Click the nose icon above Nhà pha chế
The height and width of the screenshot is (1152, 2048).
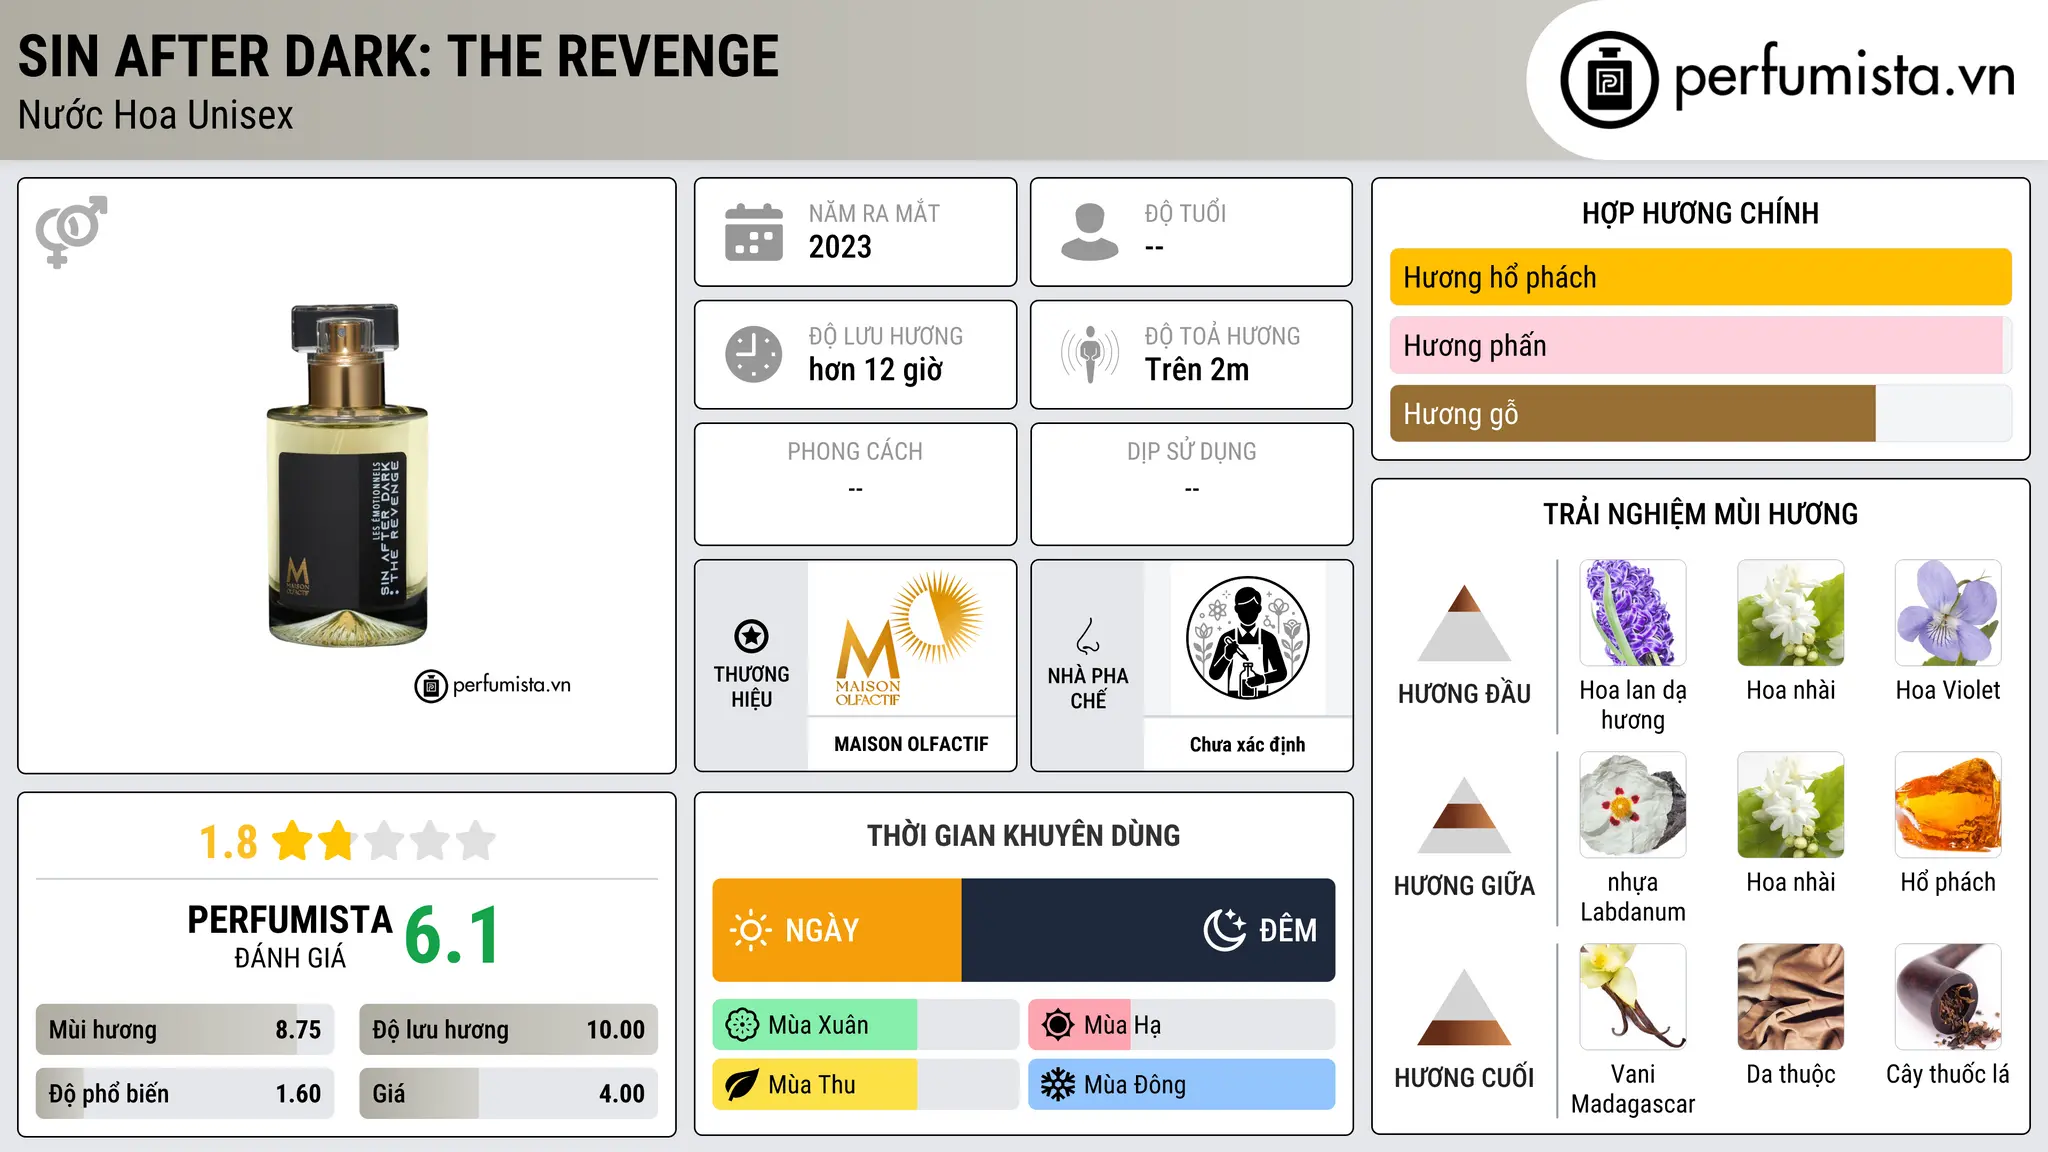point(1088,636)
